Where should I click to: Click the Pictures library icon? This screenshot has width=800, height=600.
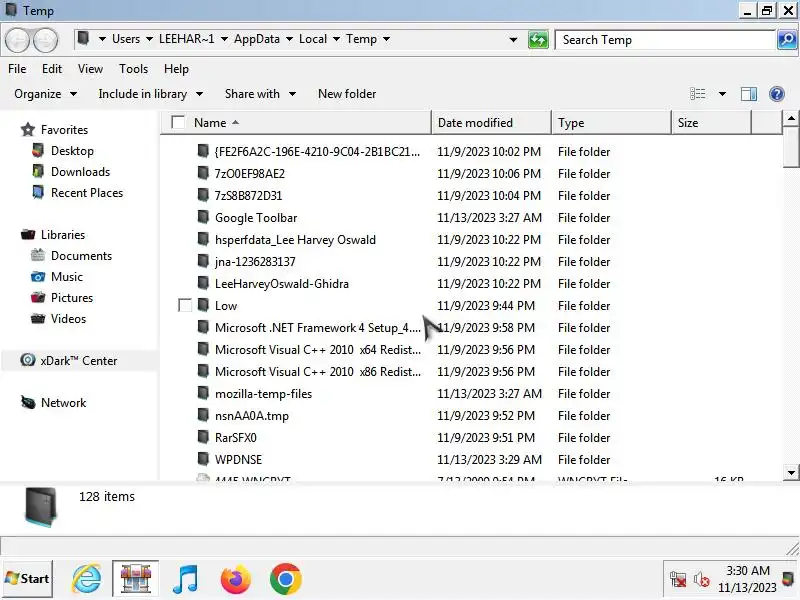[x=38, y=297]
